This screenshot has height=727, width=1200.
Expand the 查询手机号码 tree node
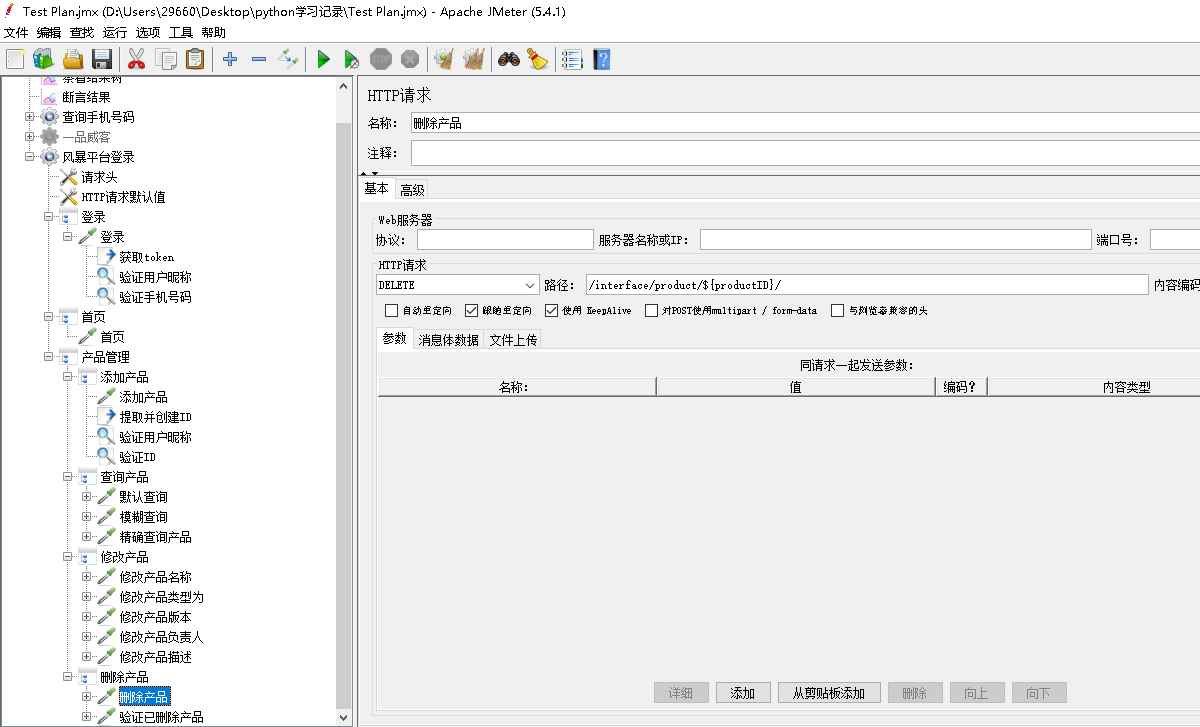click(30, 117)
